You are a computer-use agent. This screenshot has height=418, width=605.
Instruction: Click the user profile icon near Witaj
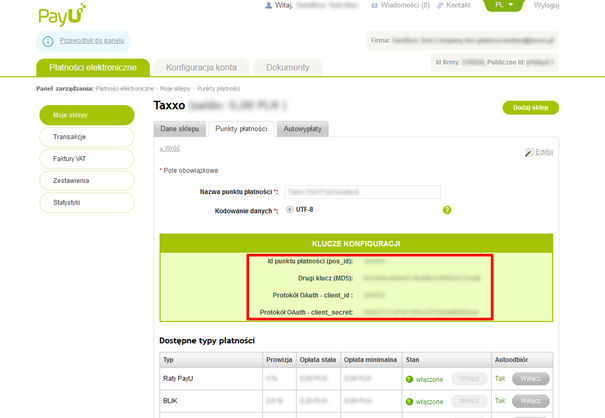point(268,5)
